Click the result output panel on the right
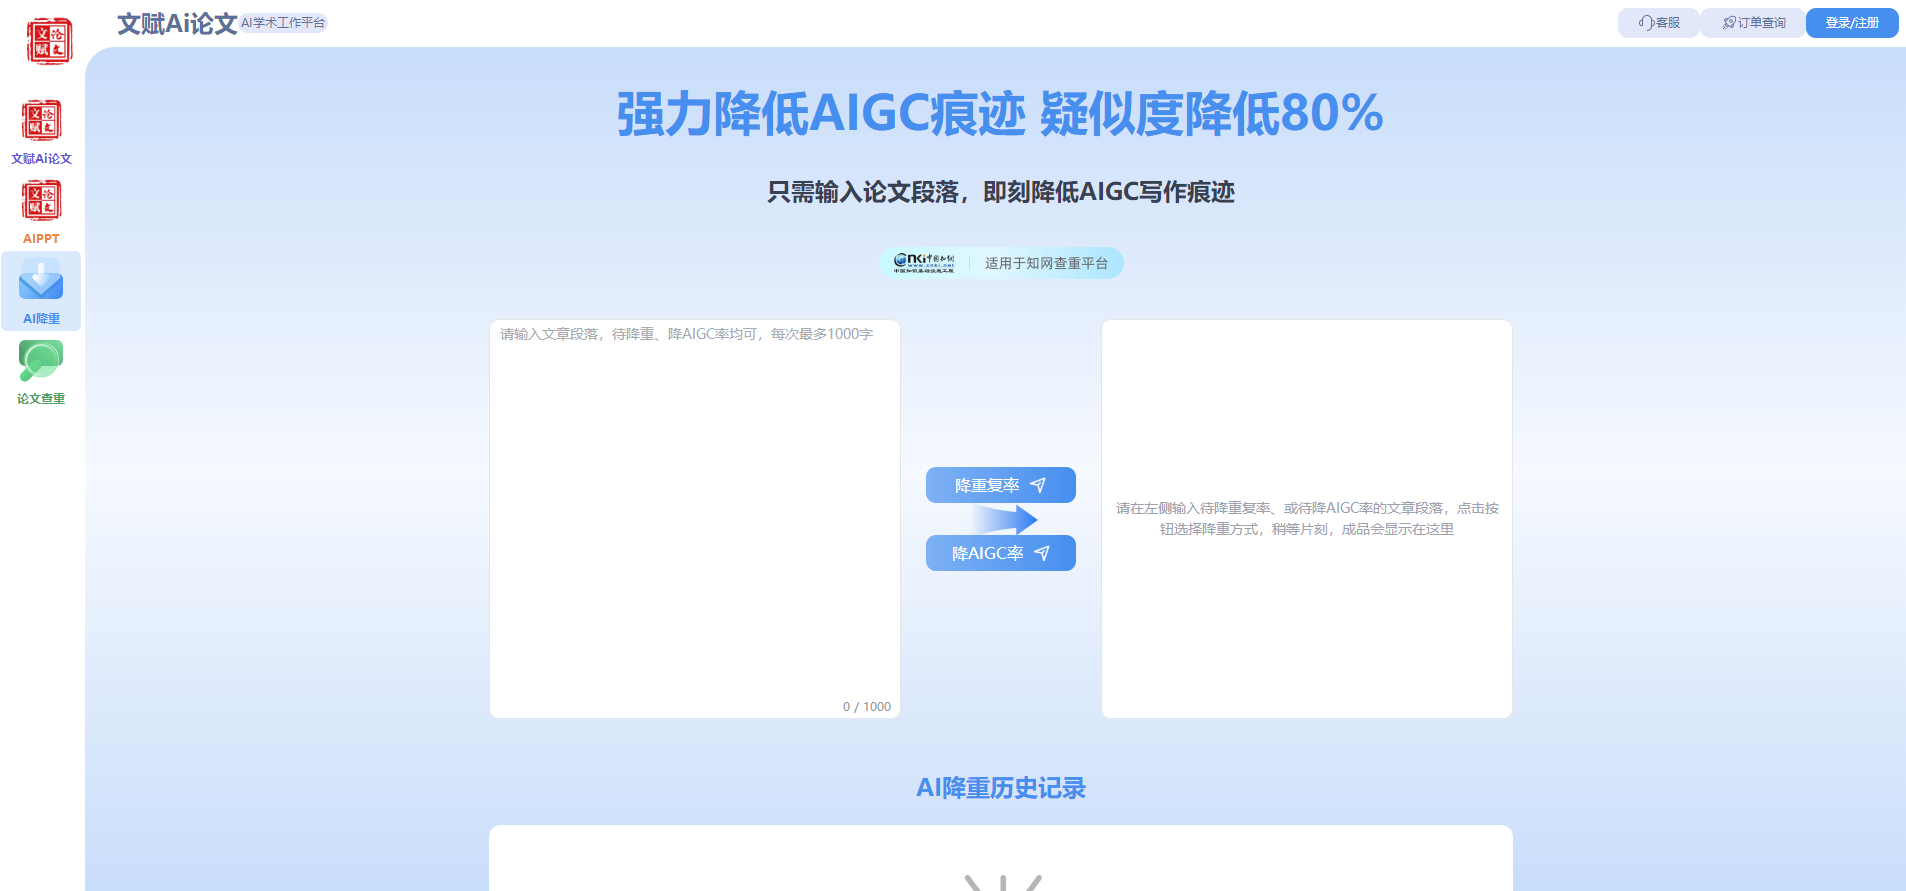 [1307, 519]
